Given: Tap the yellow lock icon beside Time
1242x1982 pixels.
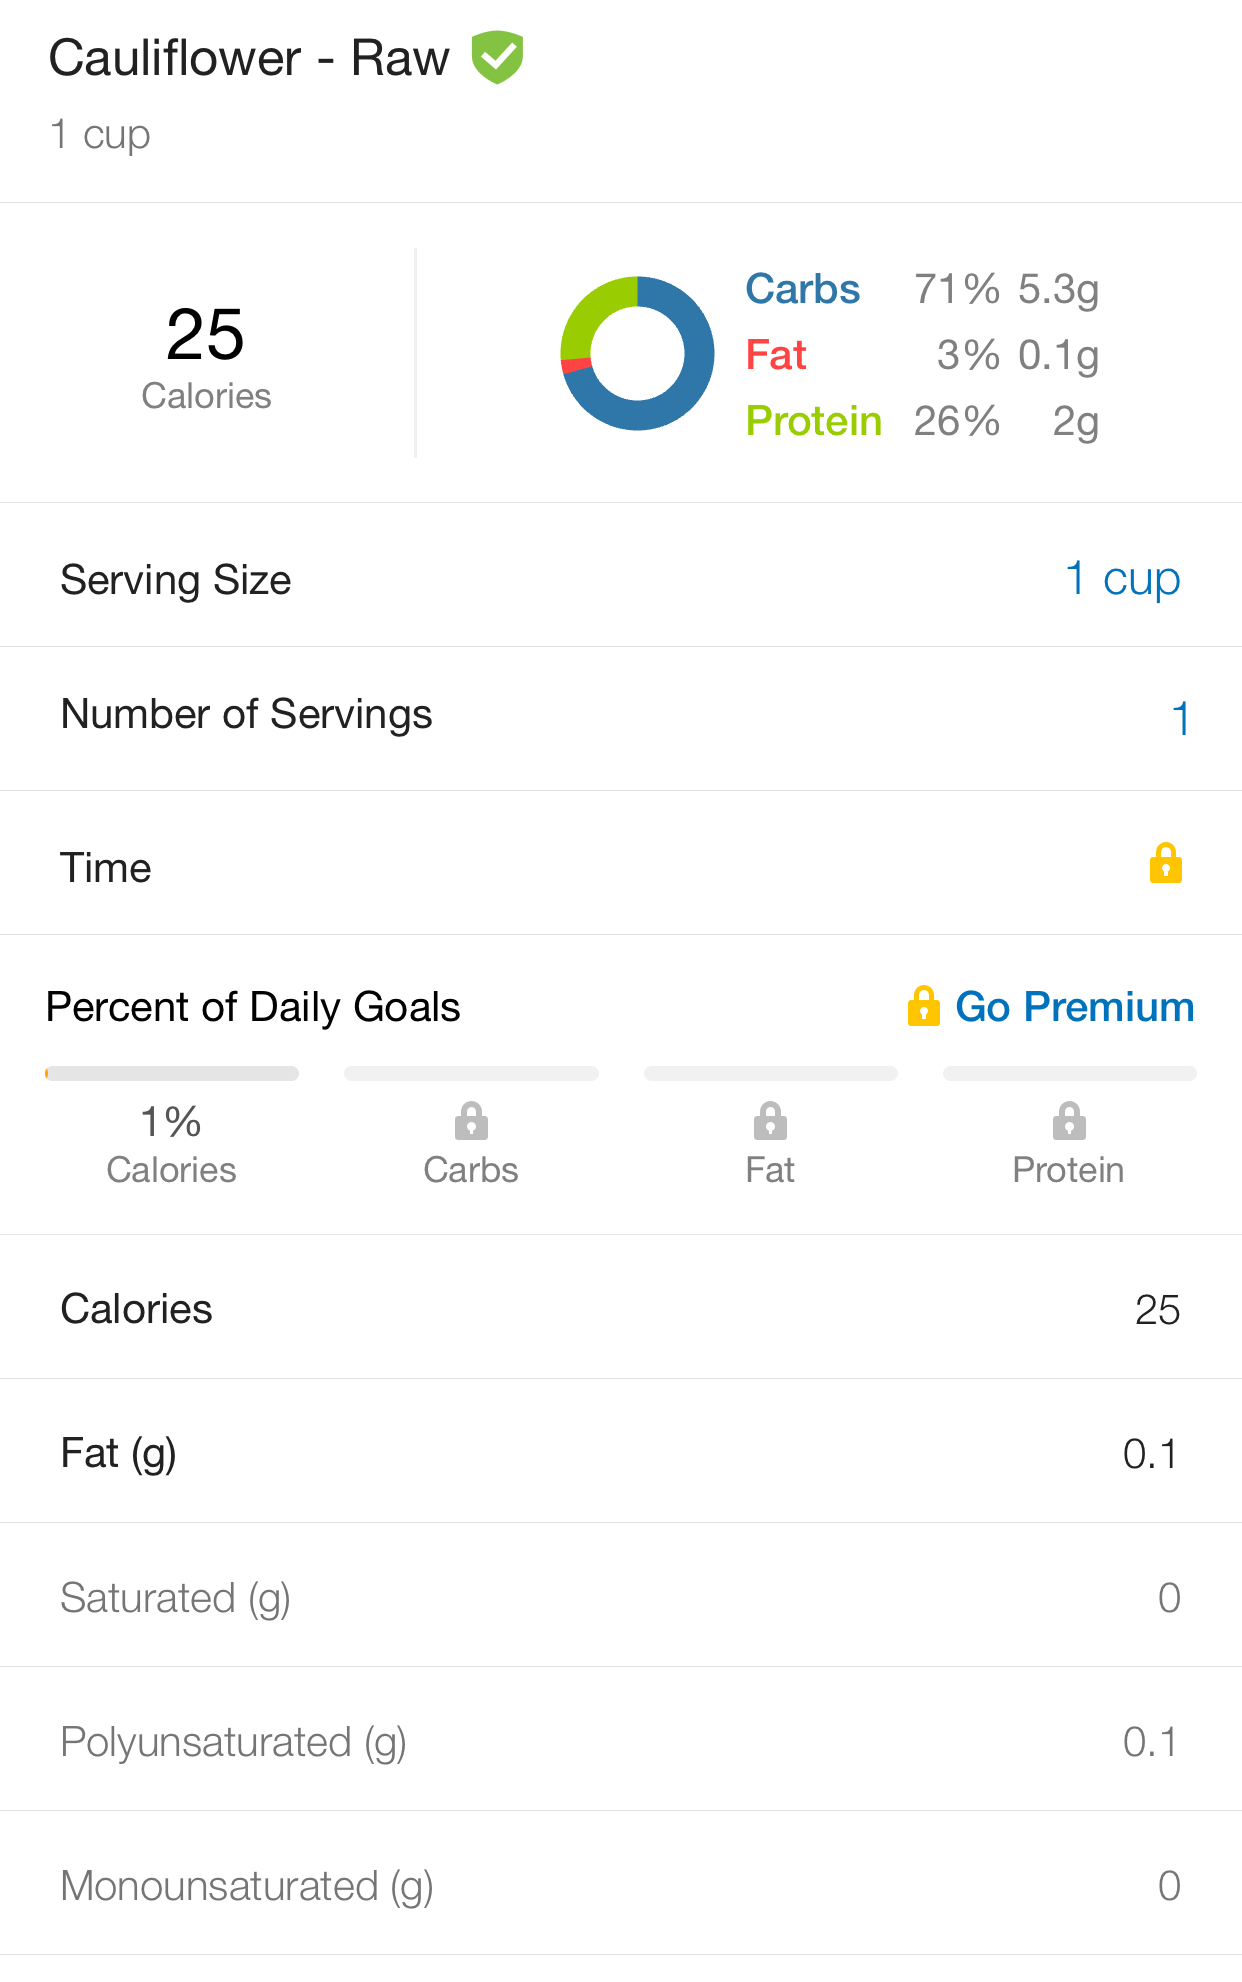Looking at the screenshot, I should 1165,863.
